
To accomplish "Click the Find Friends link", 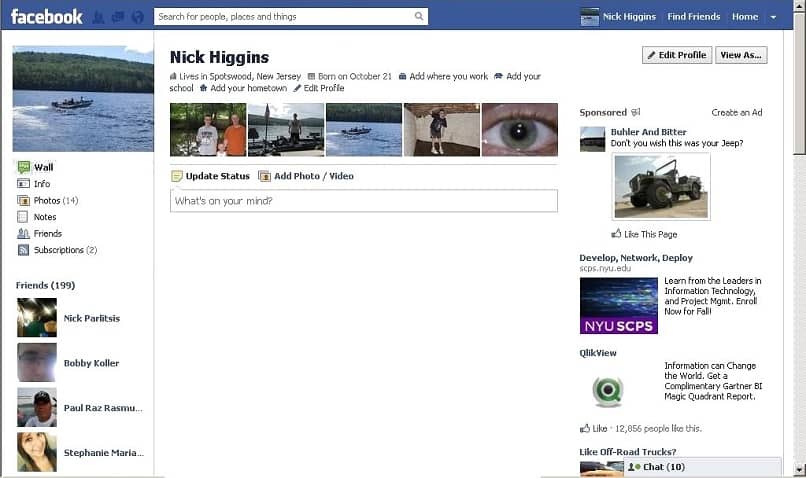I will pos(693,17).
